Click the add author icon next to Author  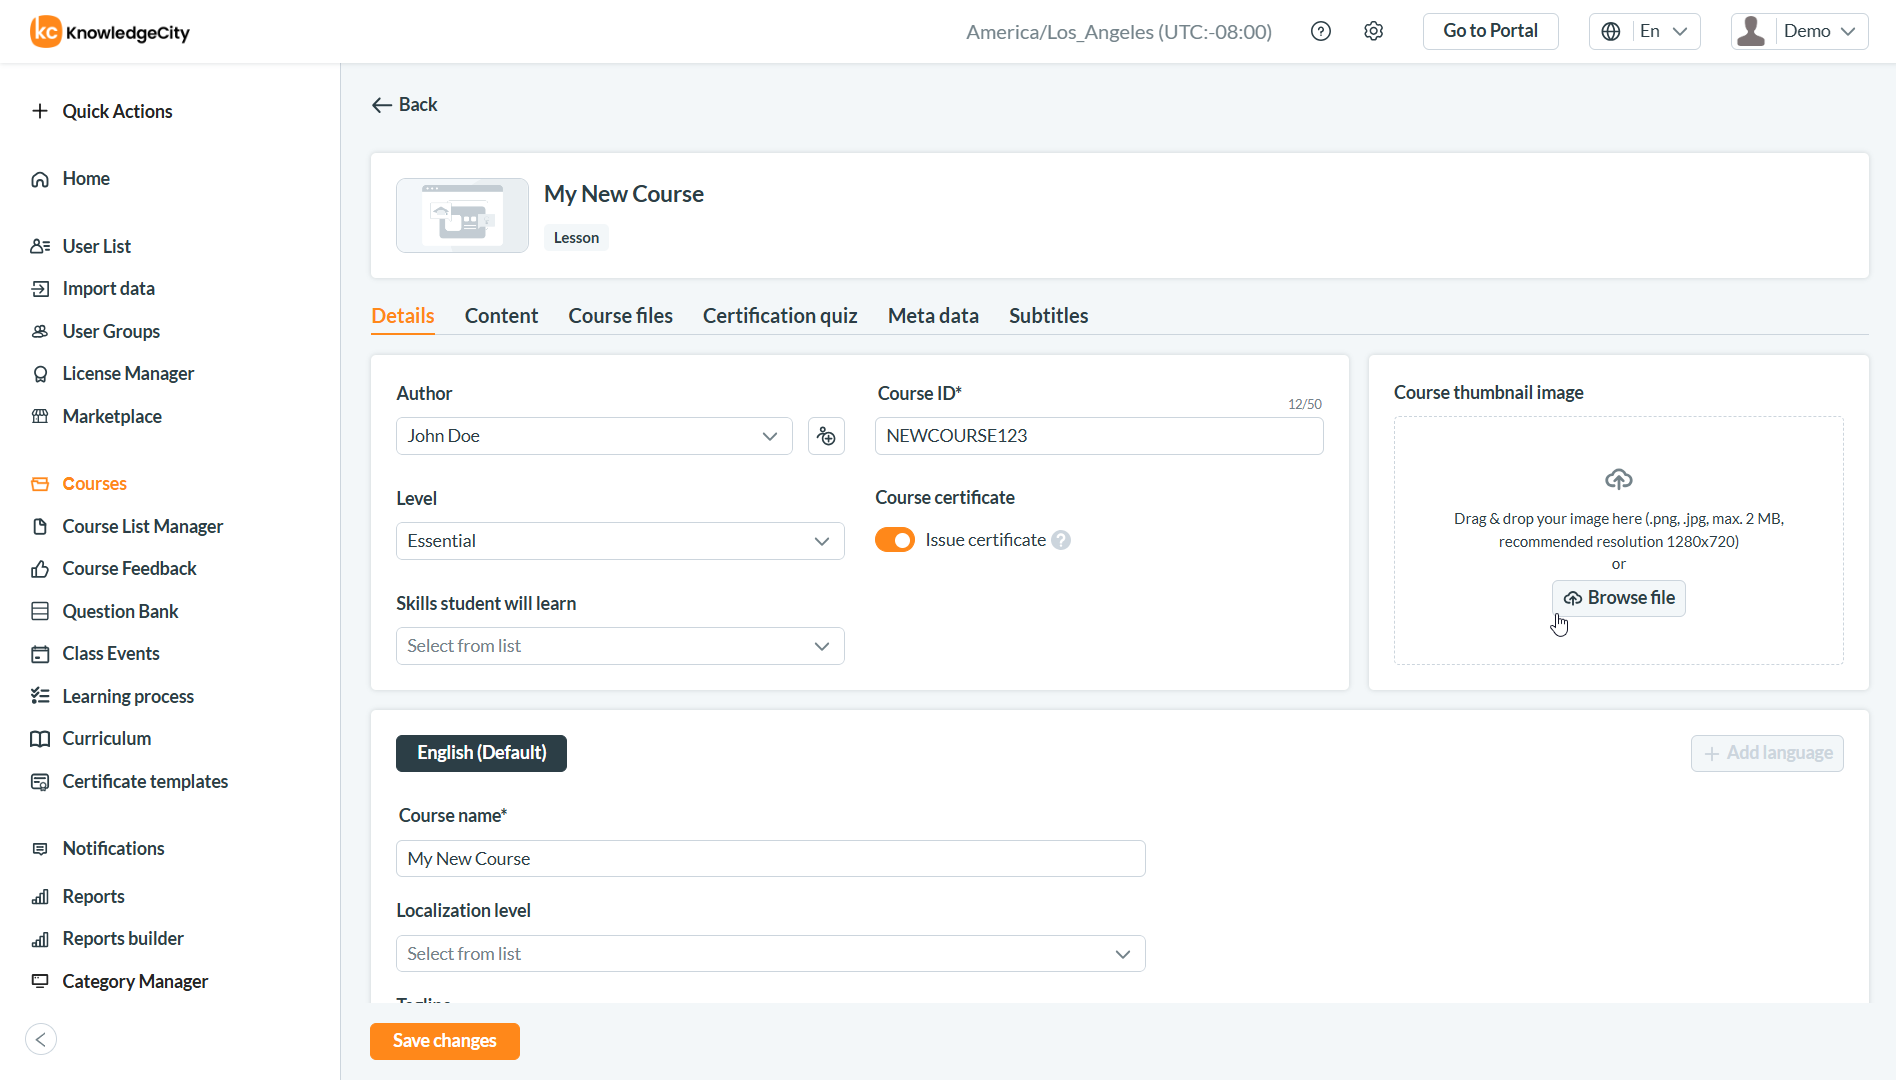click(x=826, y=436)
